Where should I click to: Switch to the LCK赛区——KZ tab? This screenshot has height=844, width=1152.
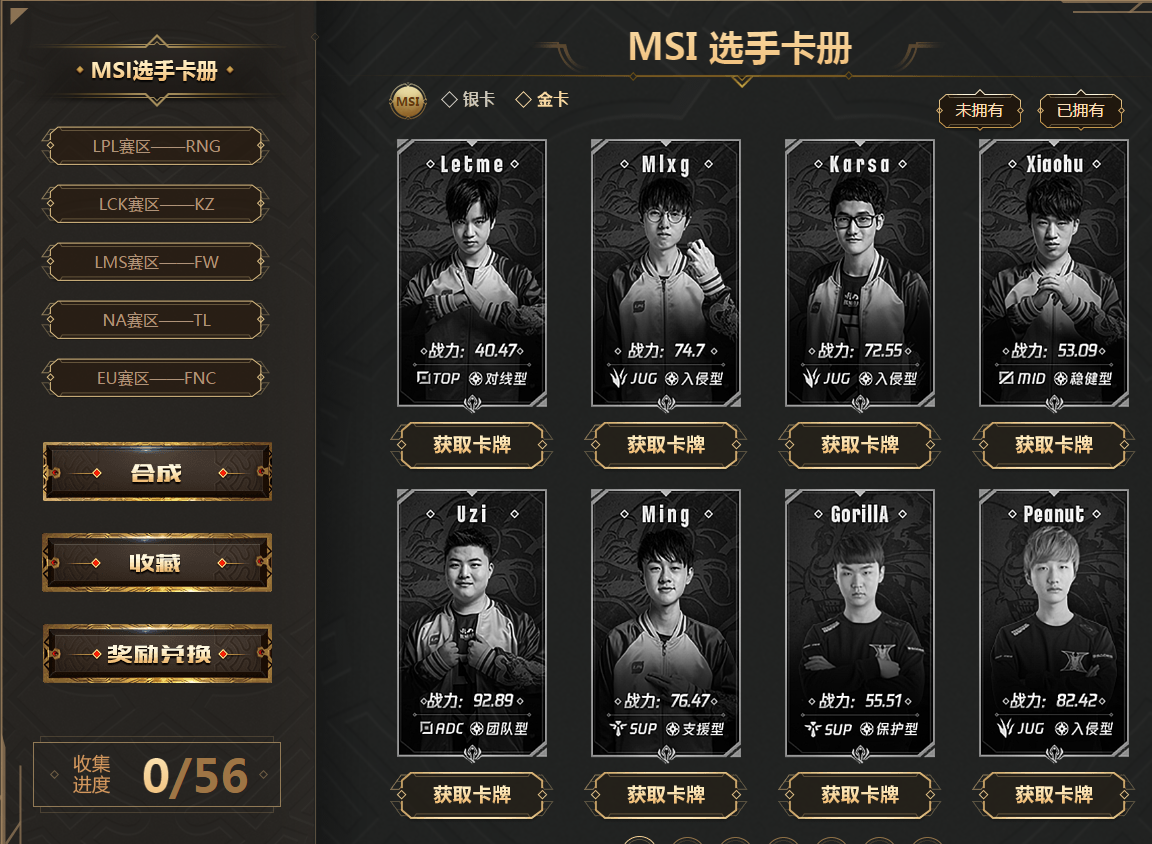pyautogui.click(x=156, y=204)
